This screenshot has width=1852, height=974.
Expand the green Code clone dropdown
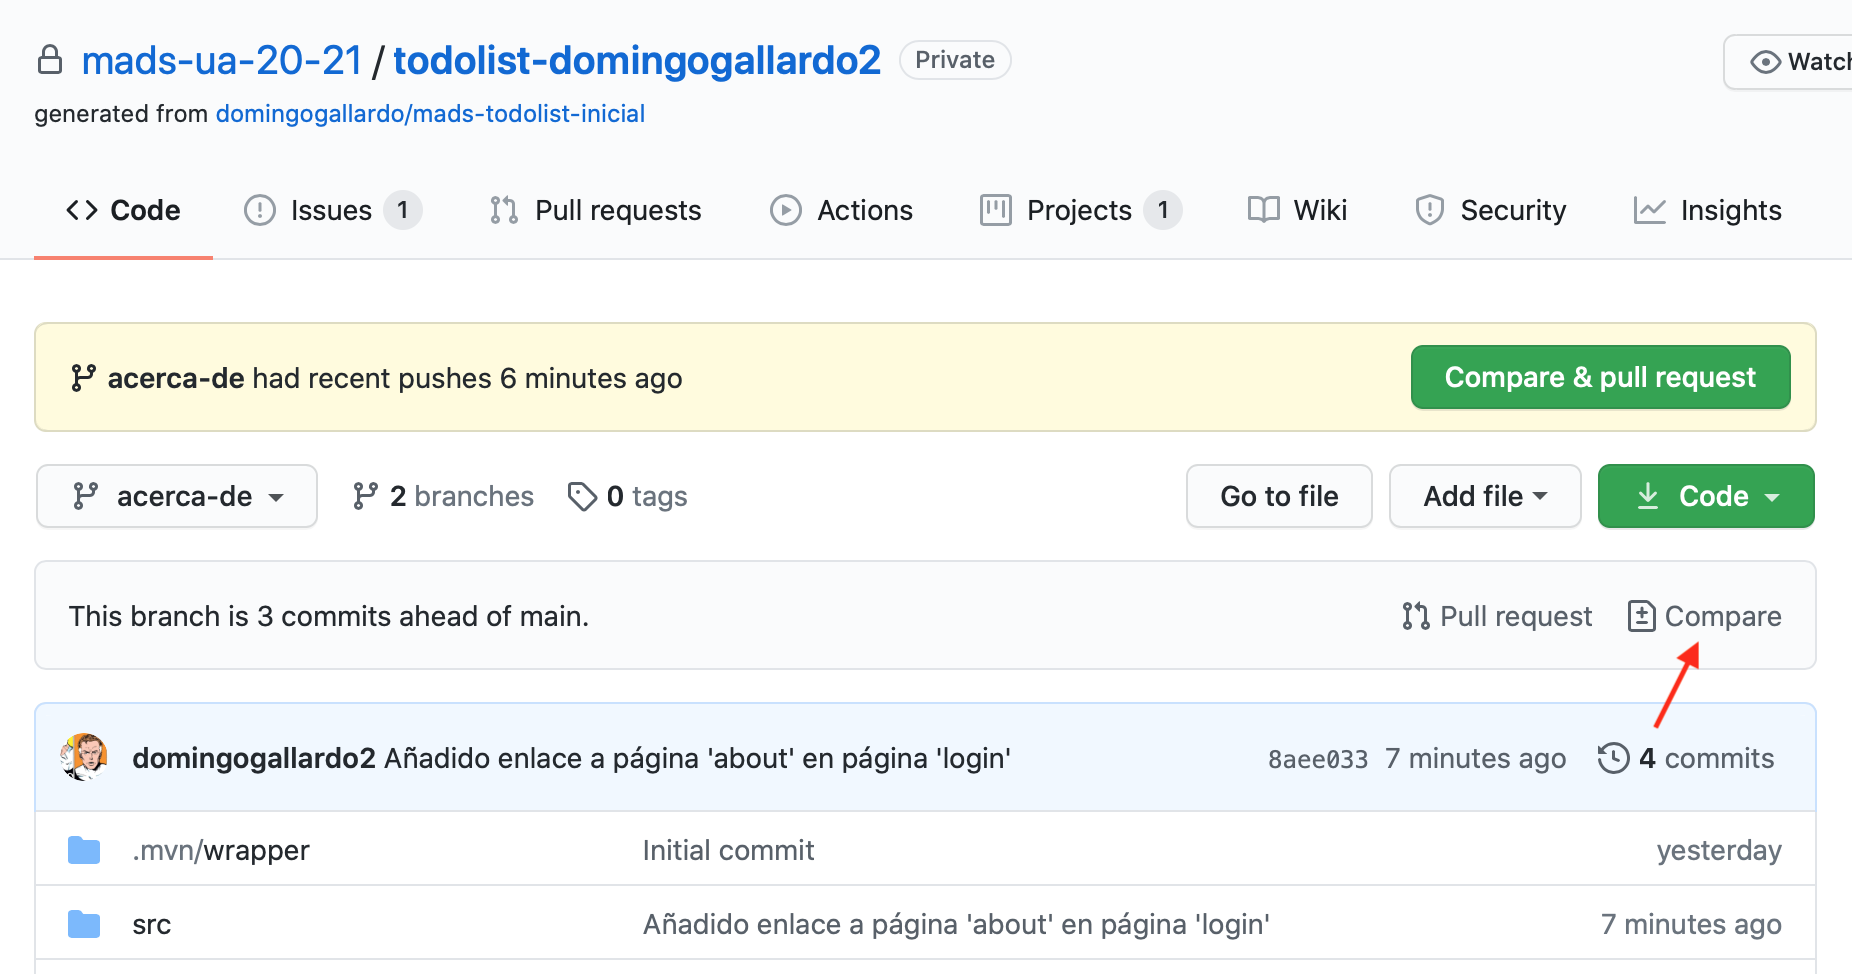pos(1706,496)
